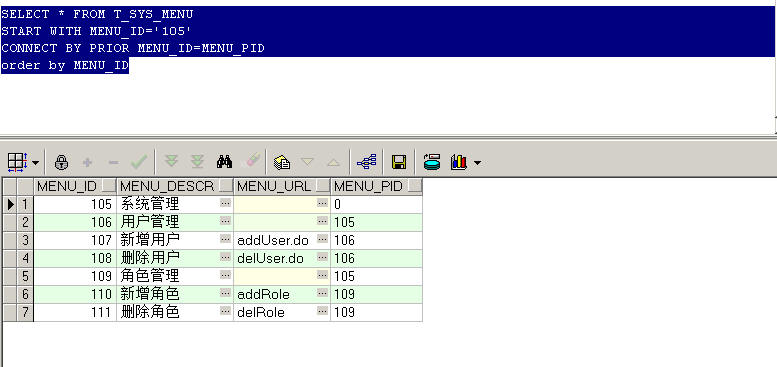Save results with the floppy disk icon
Image resolution: width=777 pixels, height=367 pixels.
tap(399, 162)
